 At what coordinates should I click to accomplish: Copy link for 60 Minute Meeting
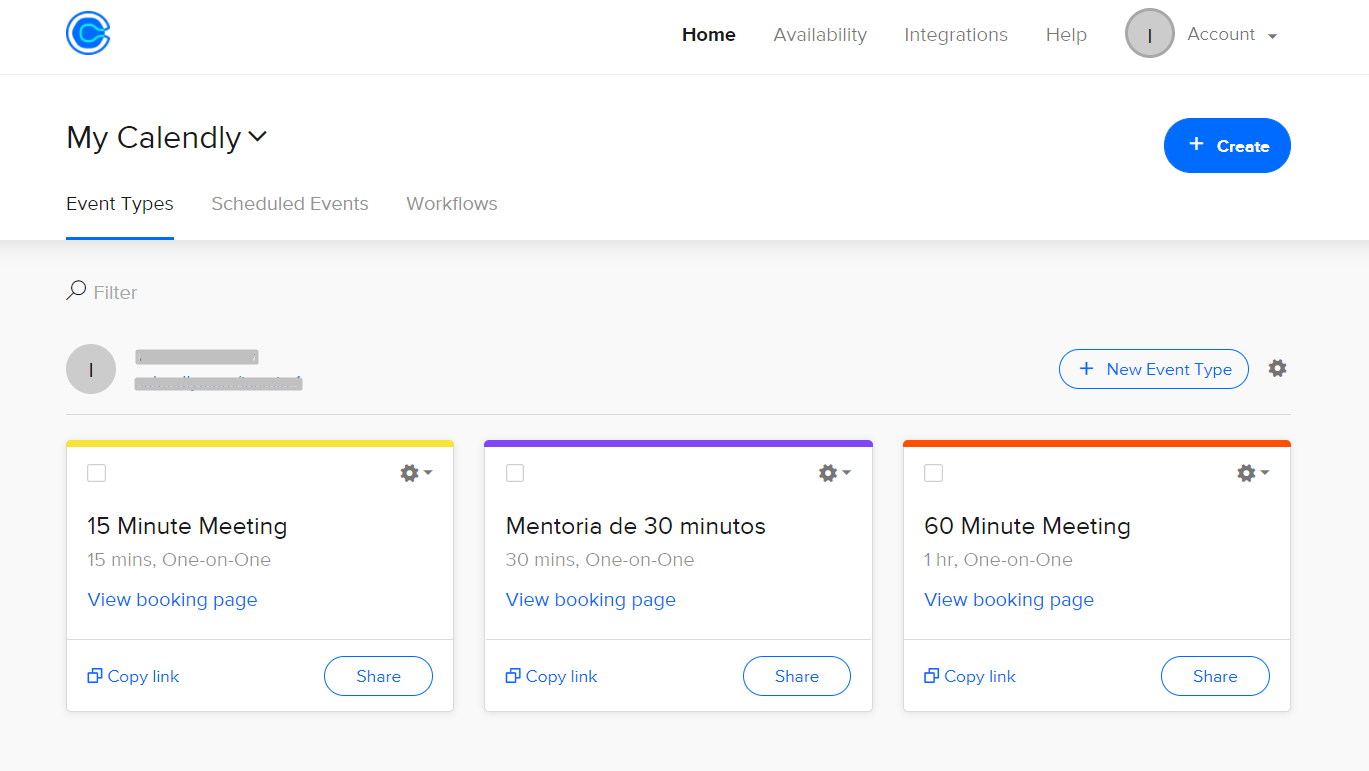[x=970, y=676]
